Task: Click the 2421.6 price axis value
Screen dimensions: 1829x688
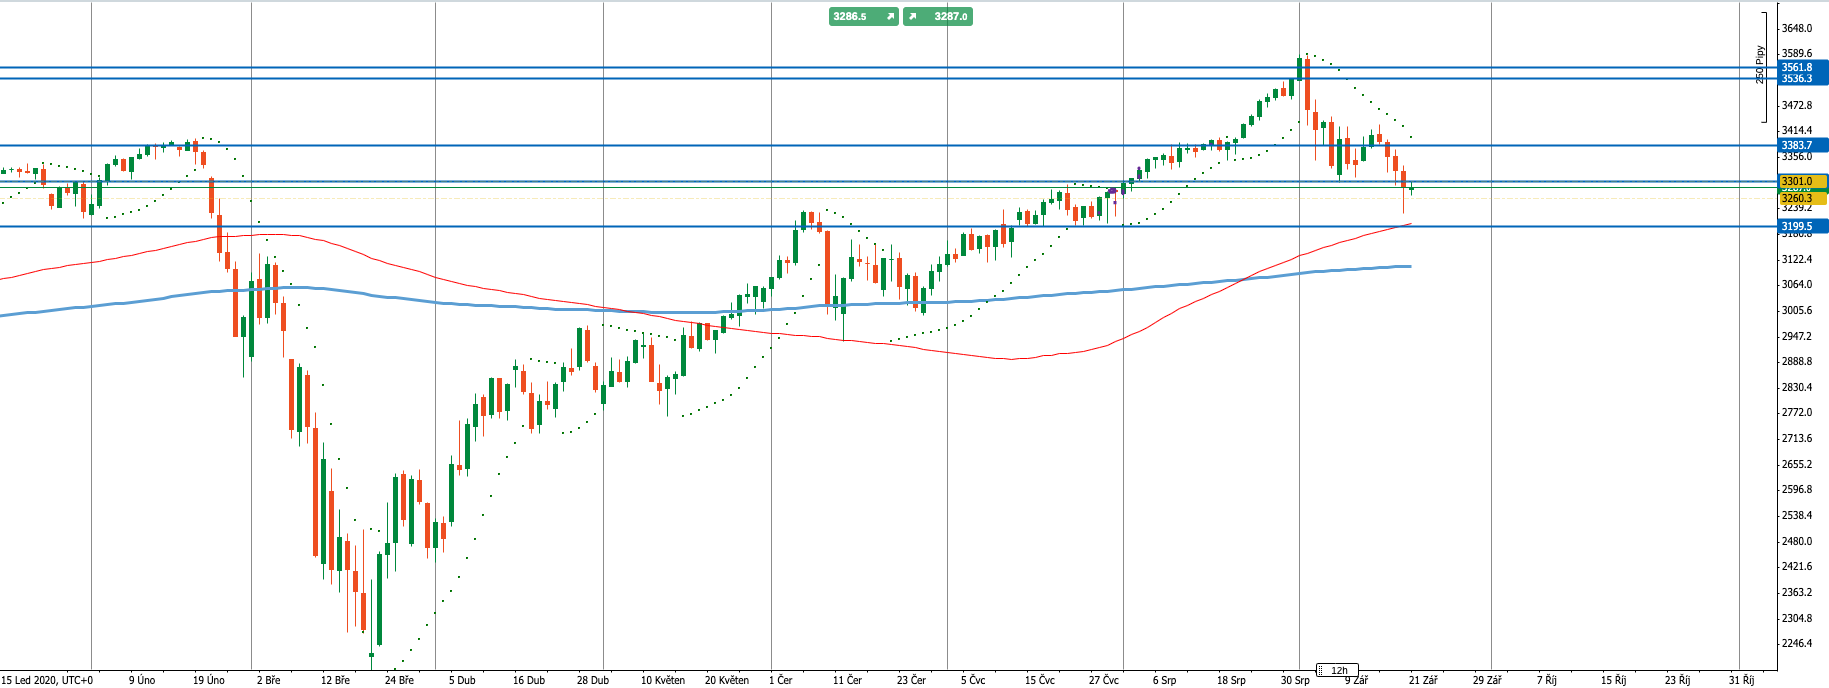Action: 1797,566
